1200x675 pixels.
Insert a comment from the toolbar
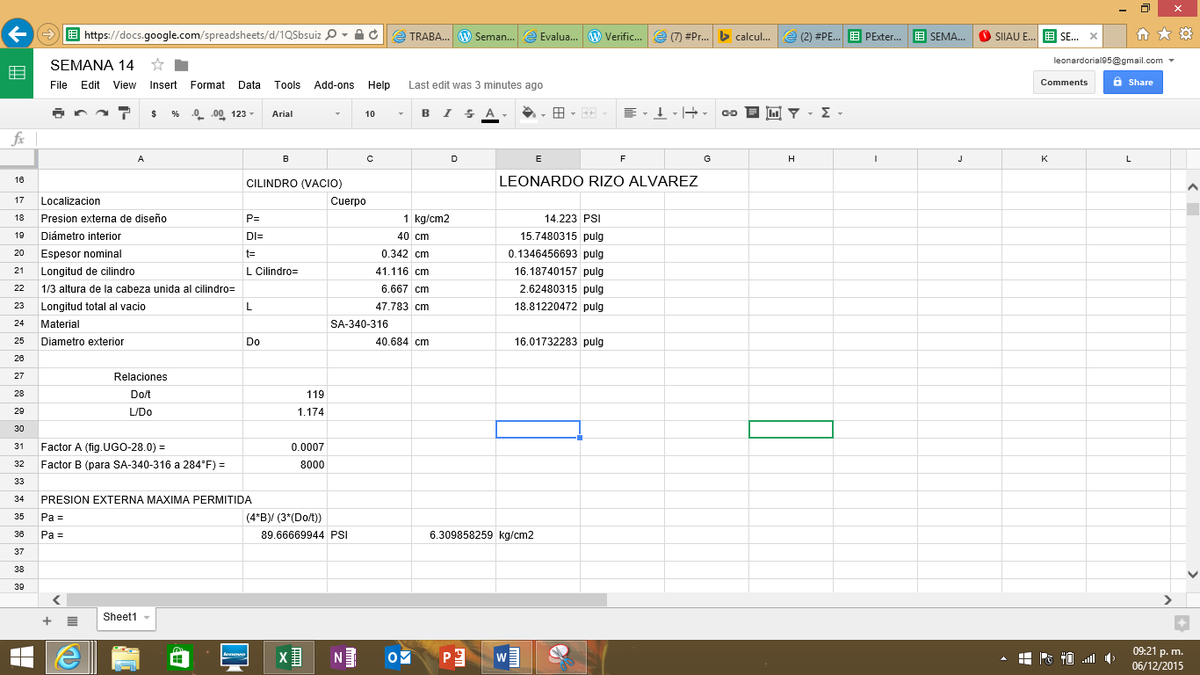(x=752, y=114)
